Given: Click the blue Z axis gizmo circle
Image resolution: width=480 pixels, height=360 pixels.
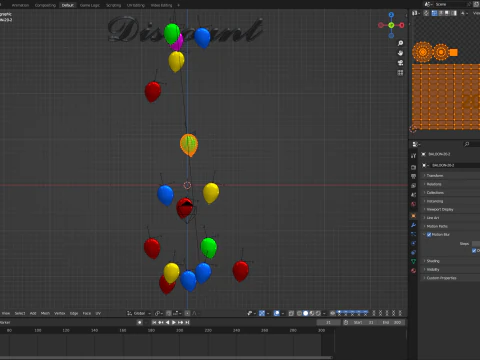Looking at the screenshot, I should [x=391, y=15].
